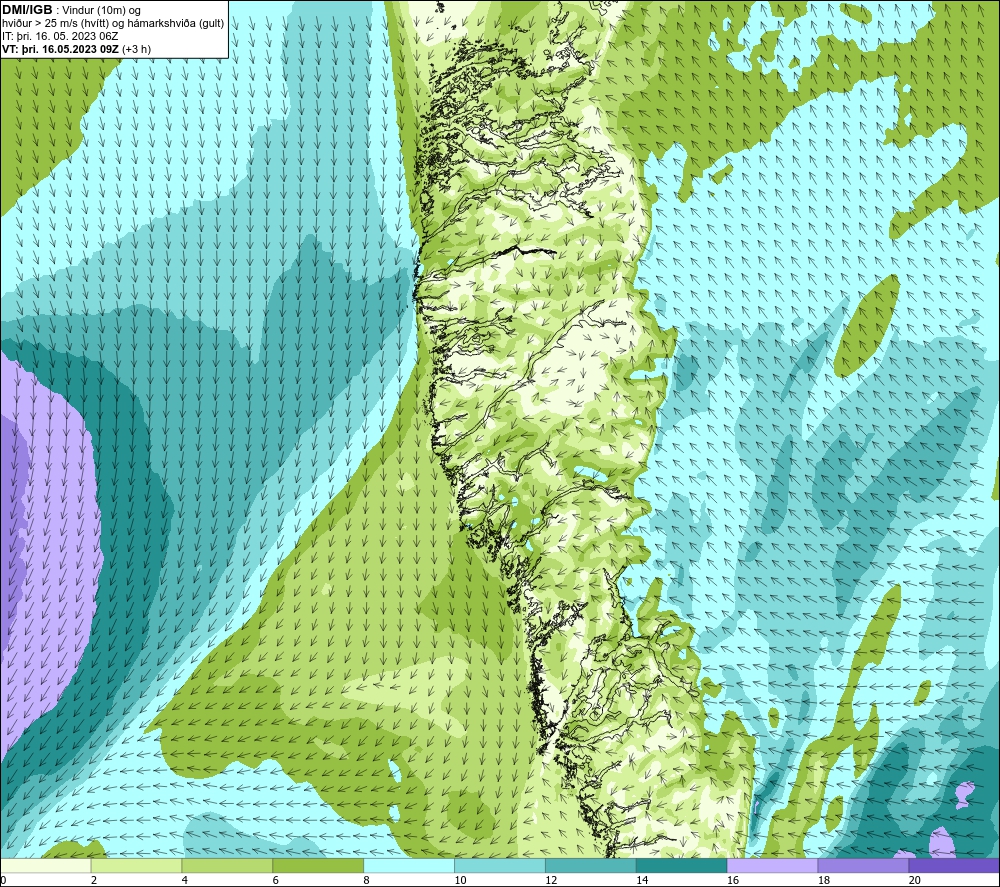Click the legend label '2'
Viewport: 1000px width, 887px height.
tap(94, 880)
